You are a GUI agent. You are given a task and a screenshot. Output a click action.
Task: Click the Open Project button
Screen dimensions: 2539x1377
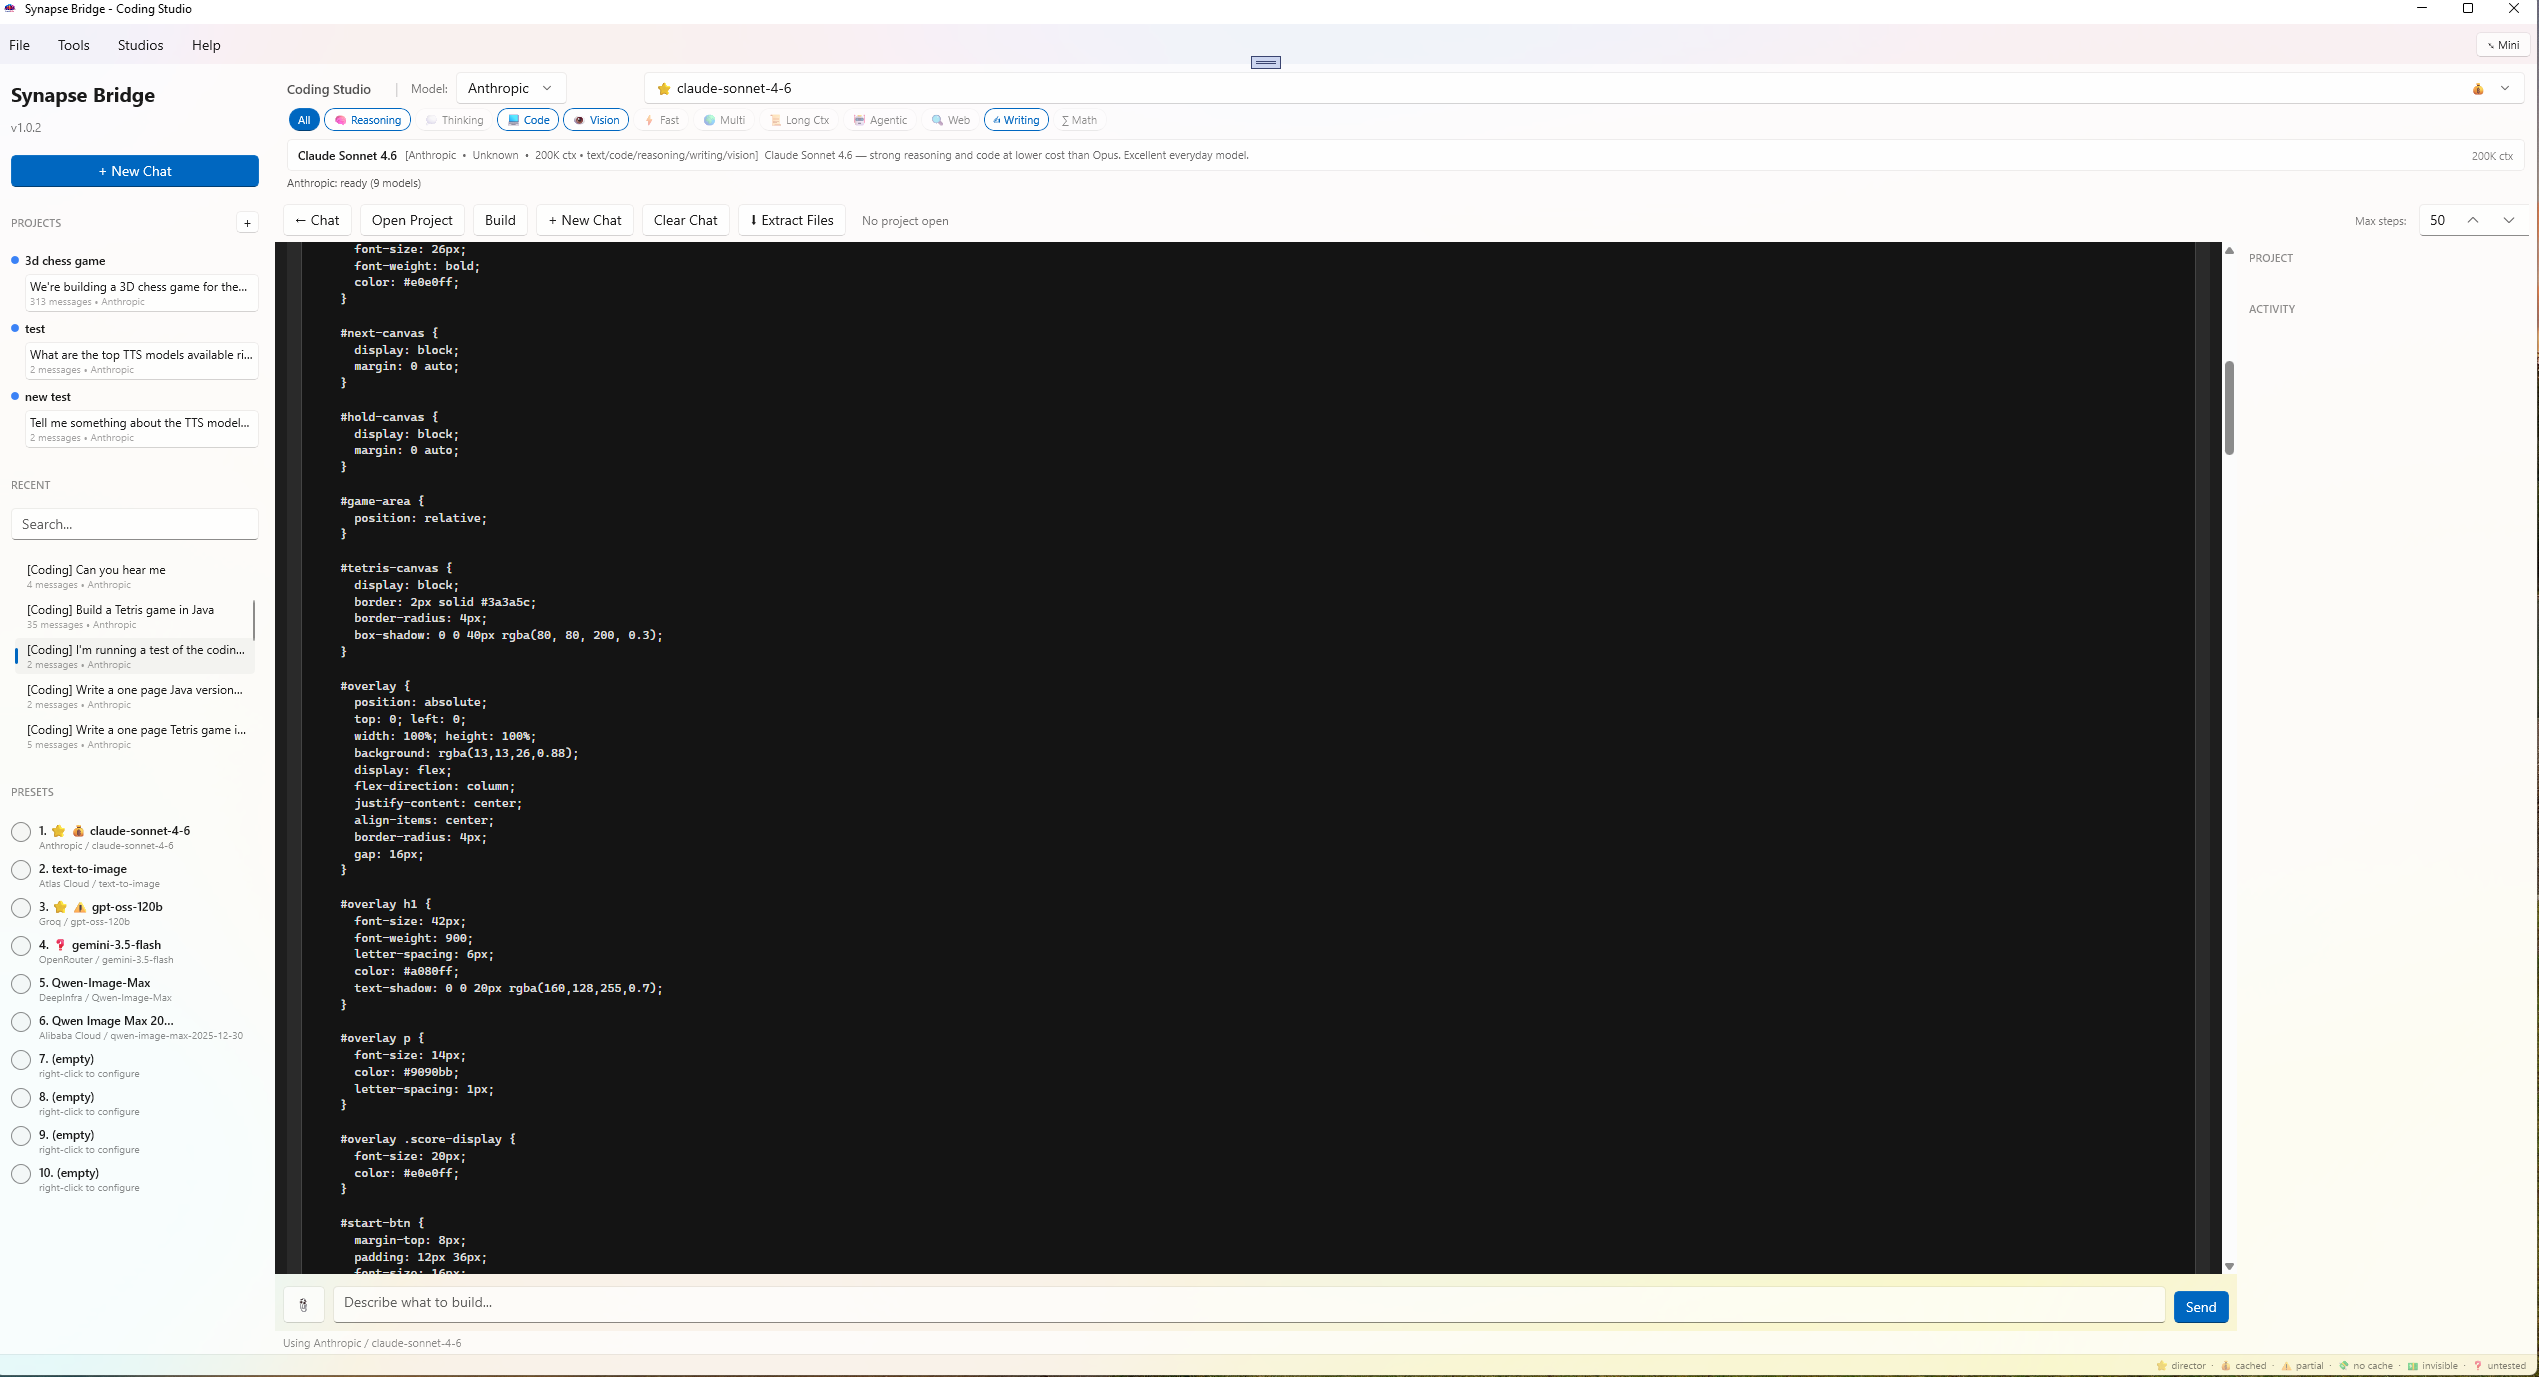coord(412,221)
